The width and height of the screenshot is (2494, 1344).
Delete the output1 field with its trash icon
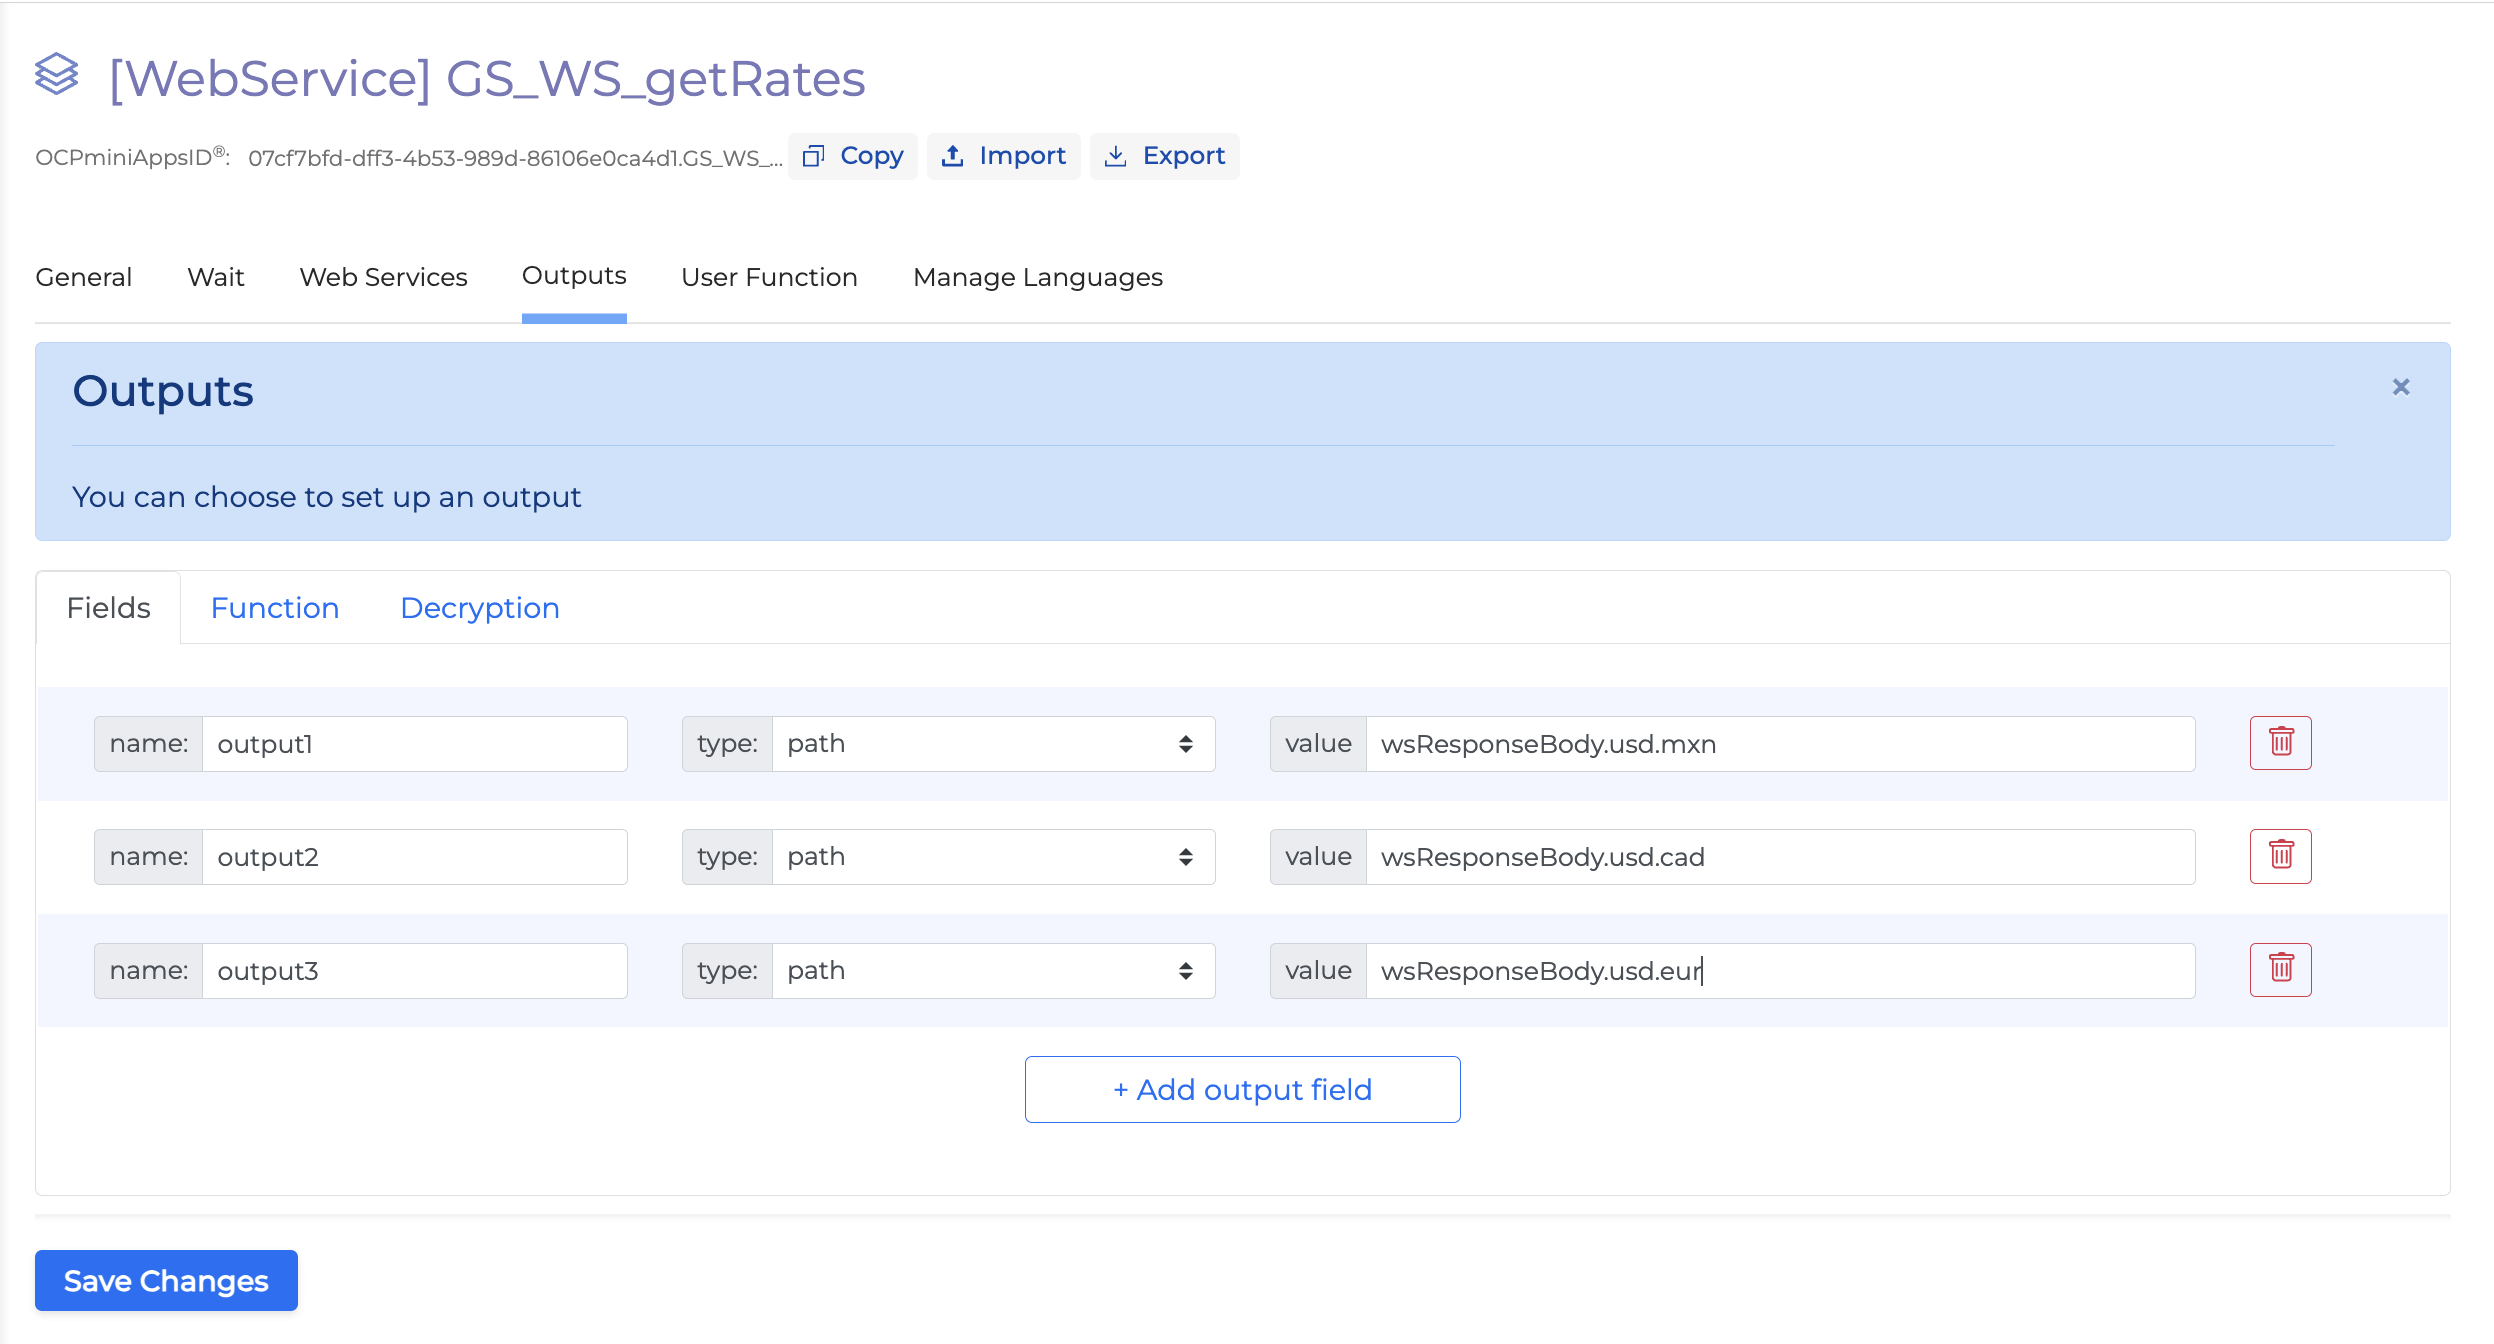point(2280,743)
